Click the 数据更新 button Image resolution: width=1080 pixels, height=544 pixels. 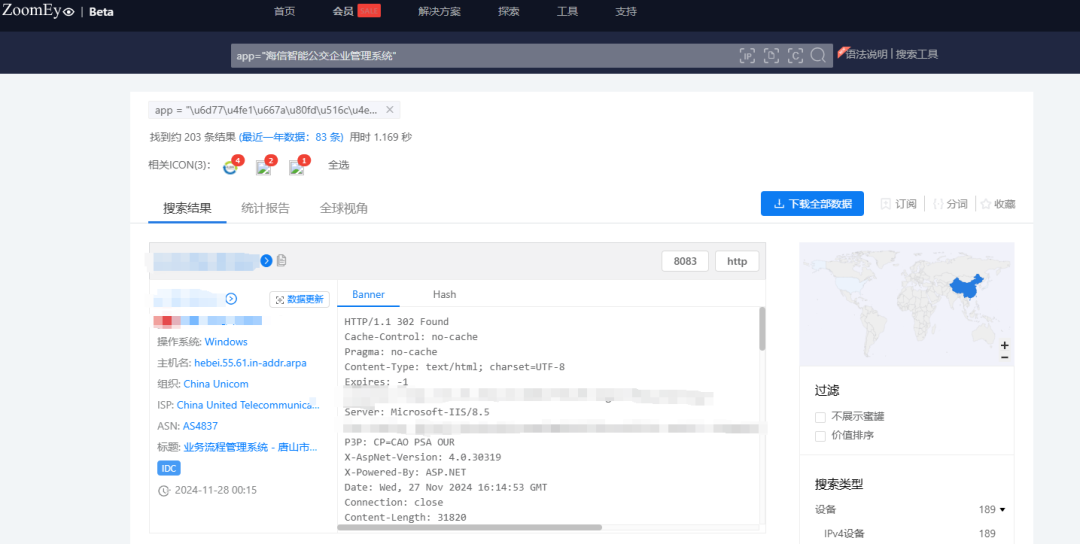(300, 300)
